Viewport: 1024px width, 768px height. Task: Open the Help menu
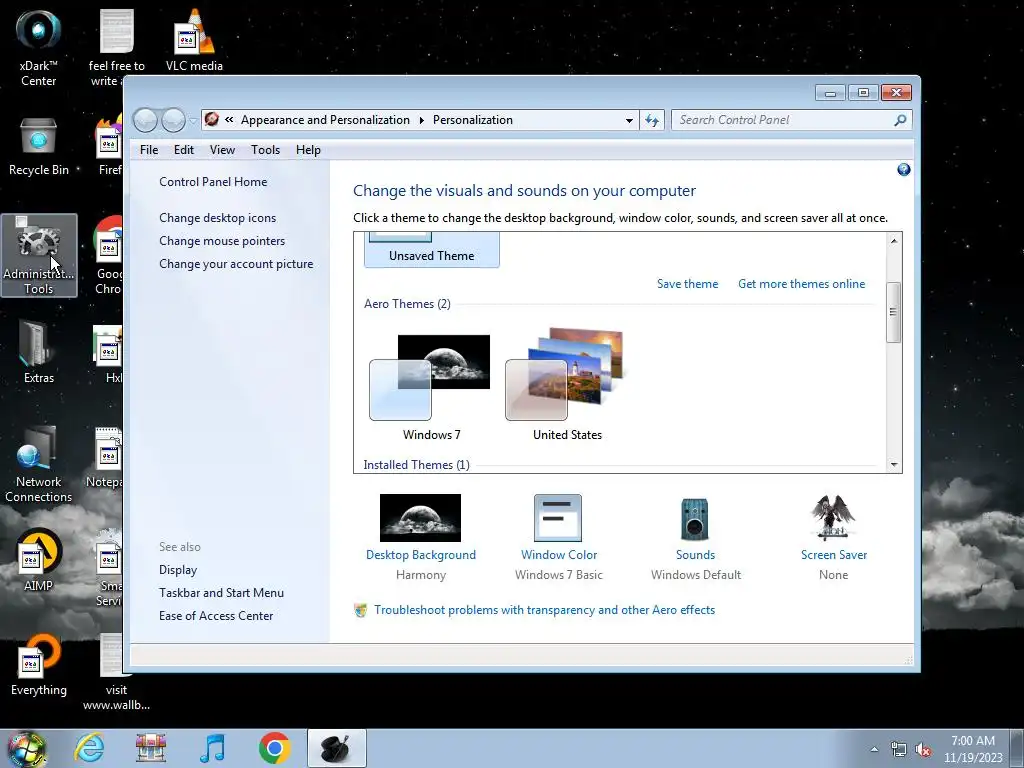[308, 150]
